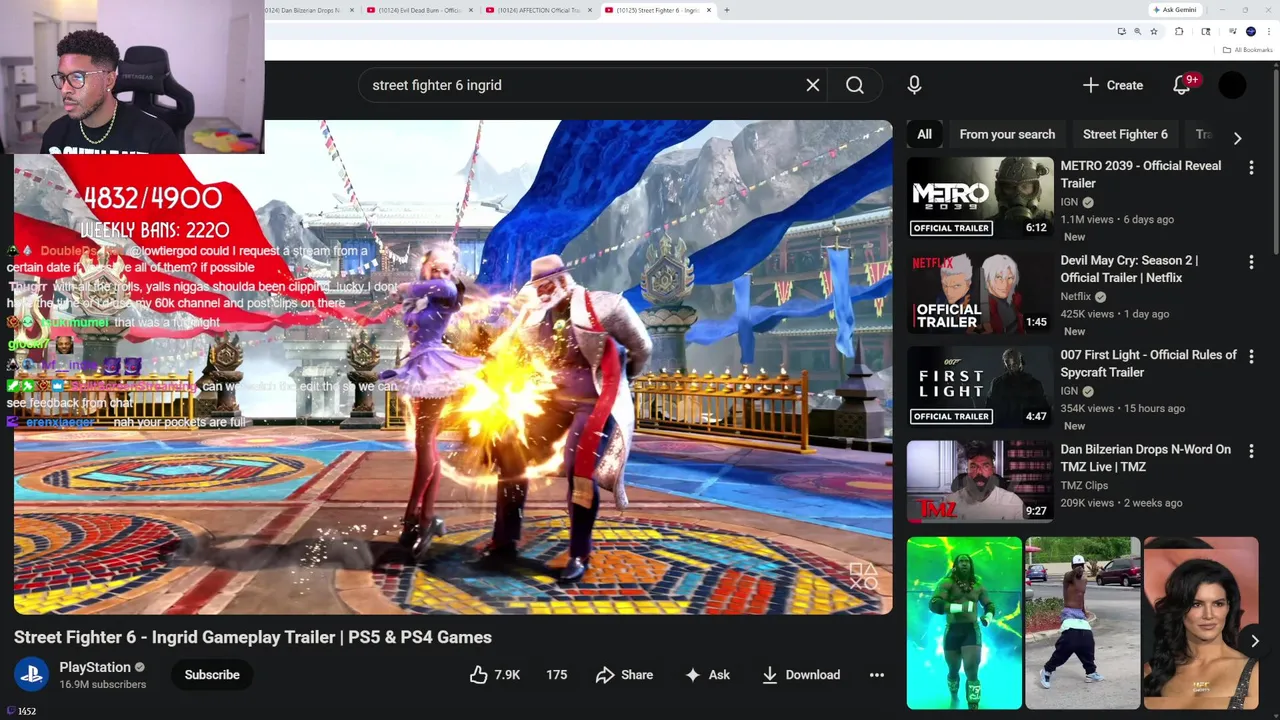Close the Street Fighter 6 Ingrid tab
1280x720 pixels.
[709, 10]
